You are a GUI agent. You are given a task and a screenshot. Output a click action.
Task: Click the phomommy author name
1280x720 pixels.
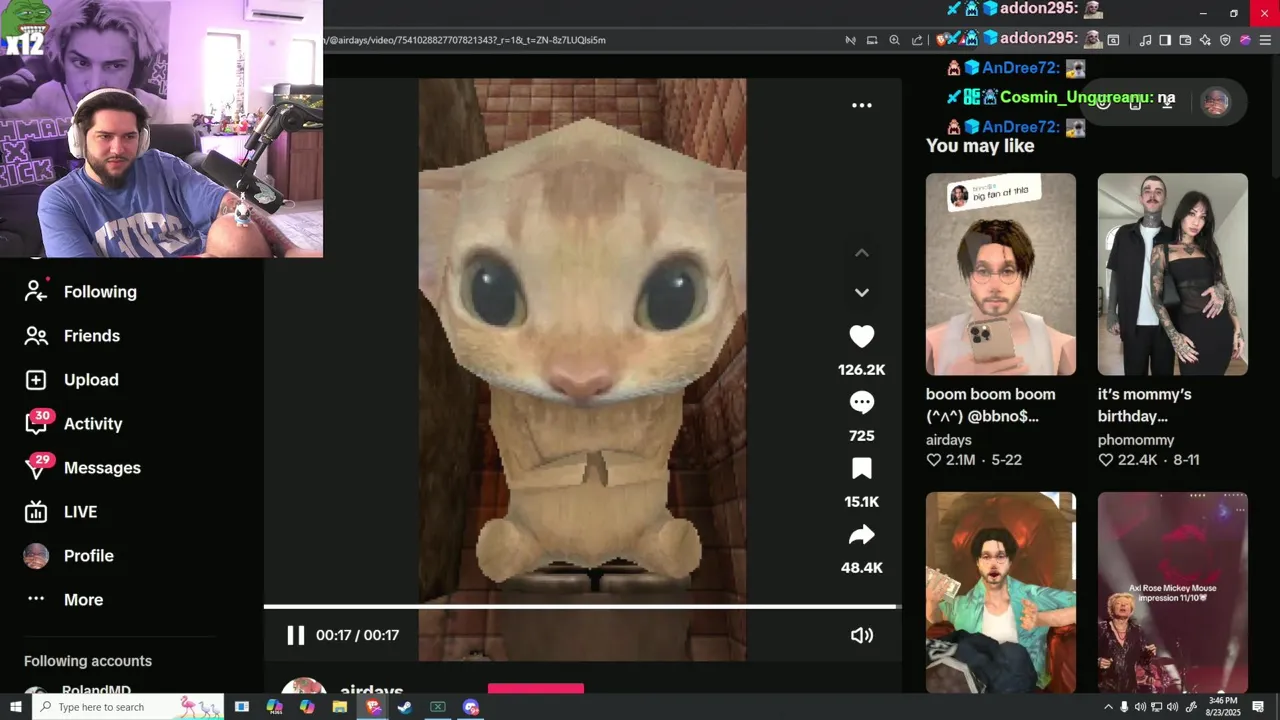click(1136, 440)
